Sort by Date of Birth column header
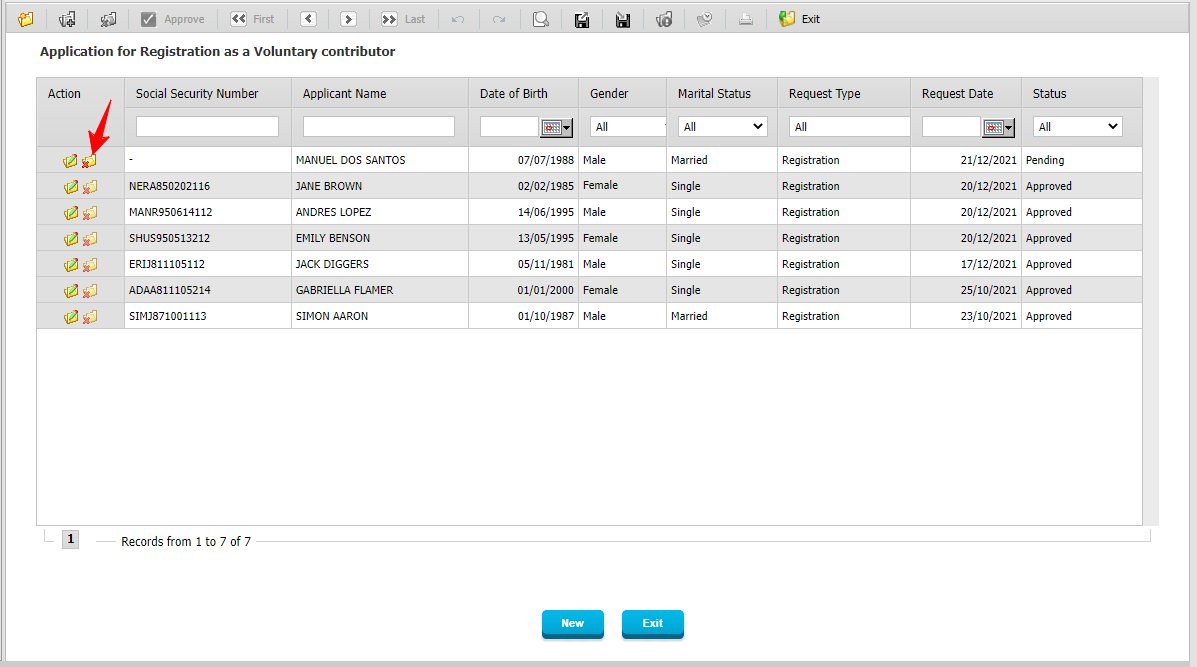 click(x=514, y=94)
